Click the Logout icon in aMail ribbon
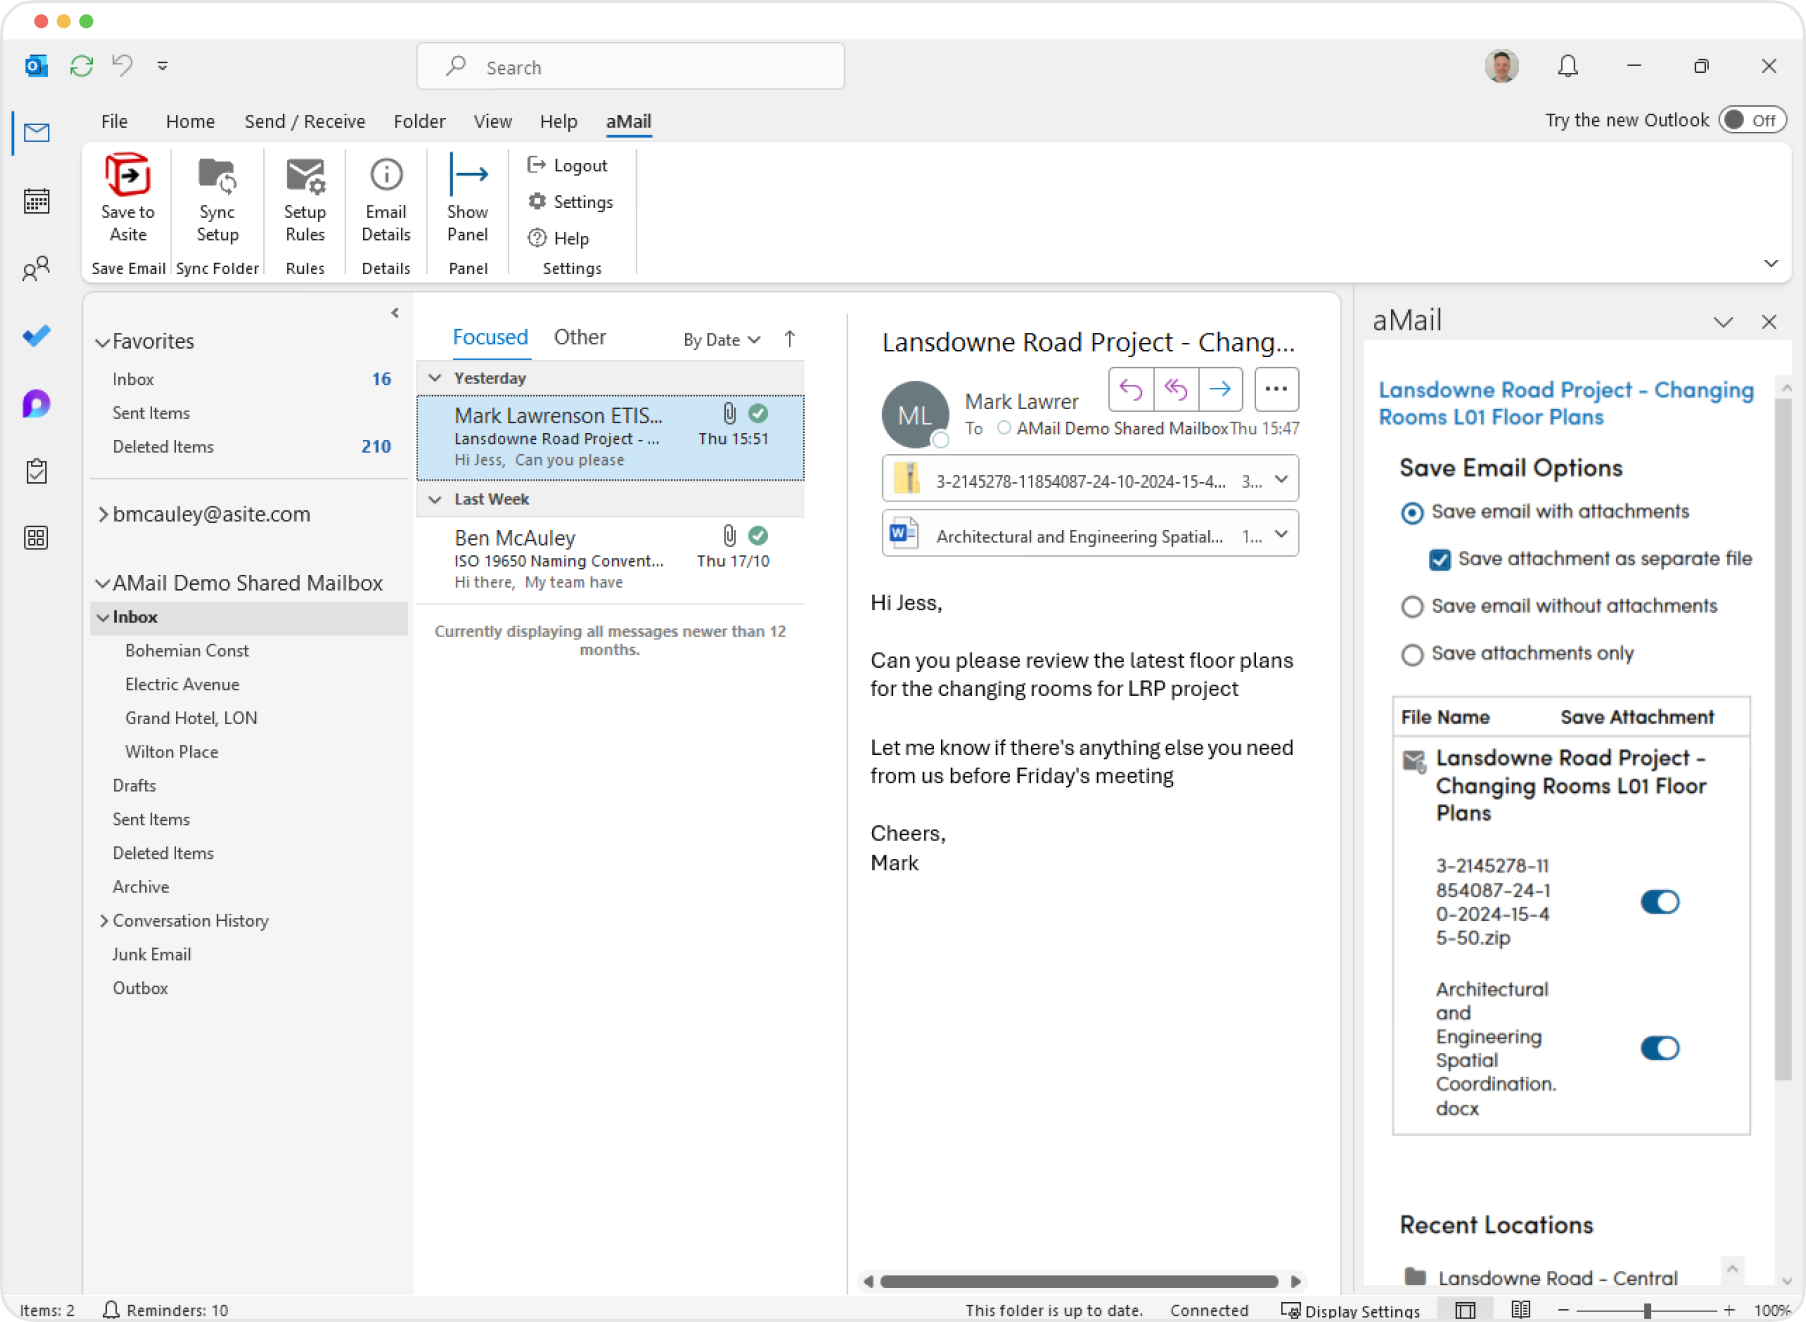Screen dimensions: 1806x1322 tap(538, 165)
